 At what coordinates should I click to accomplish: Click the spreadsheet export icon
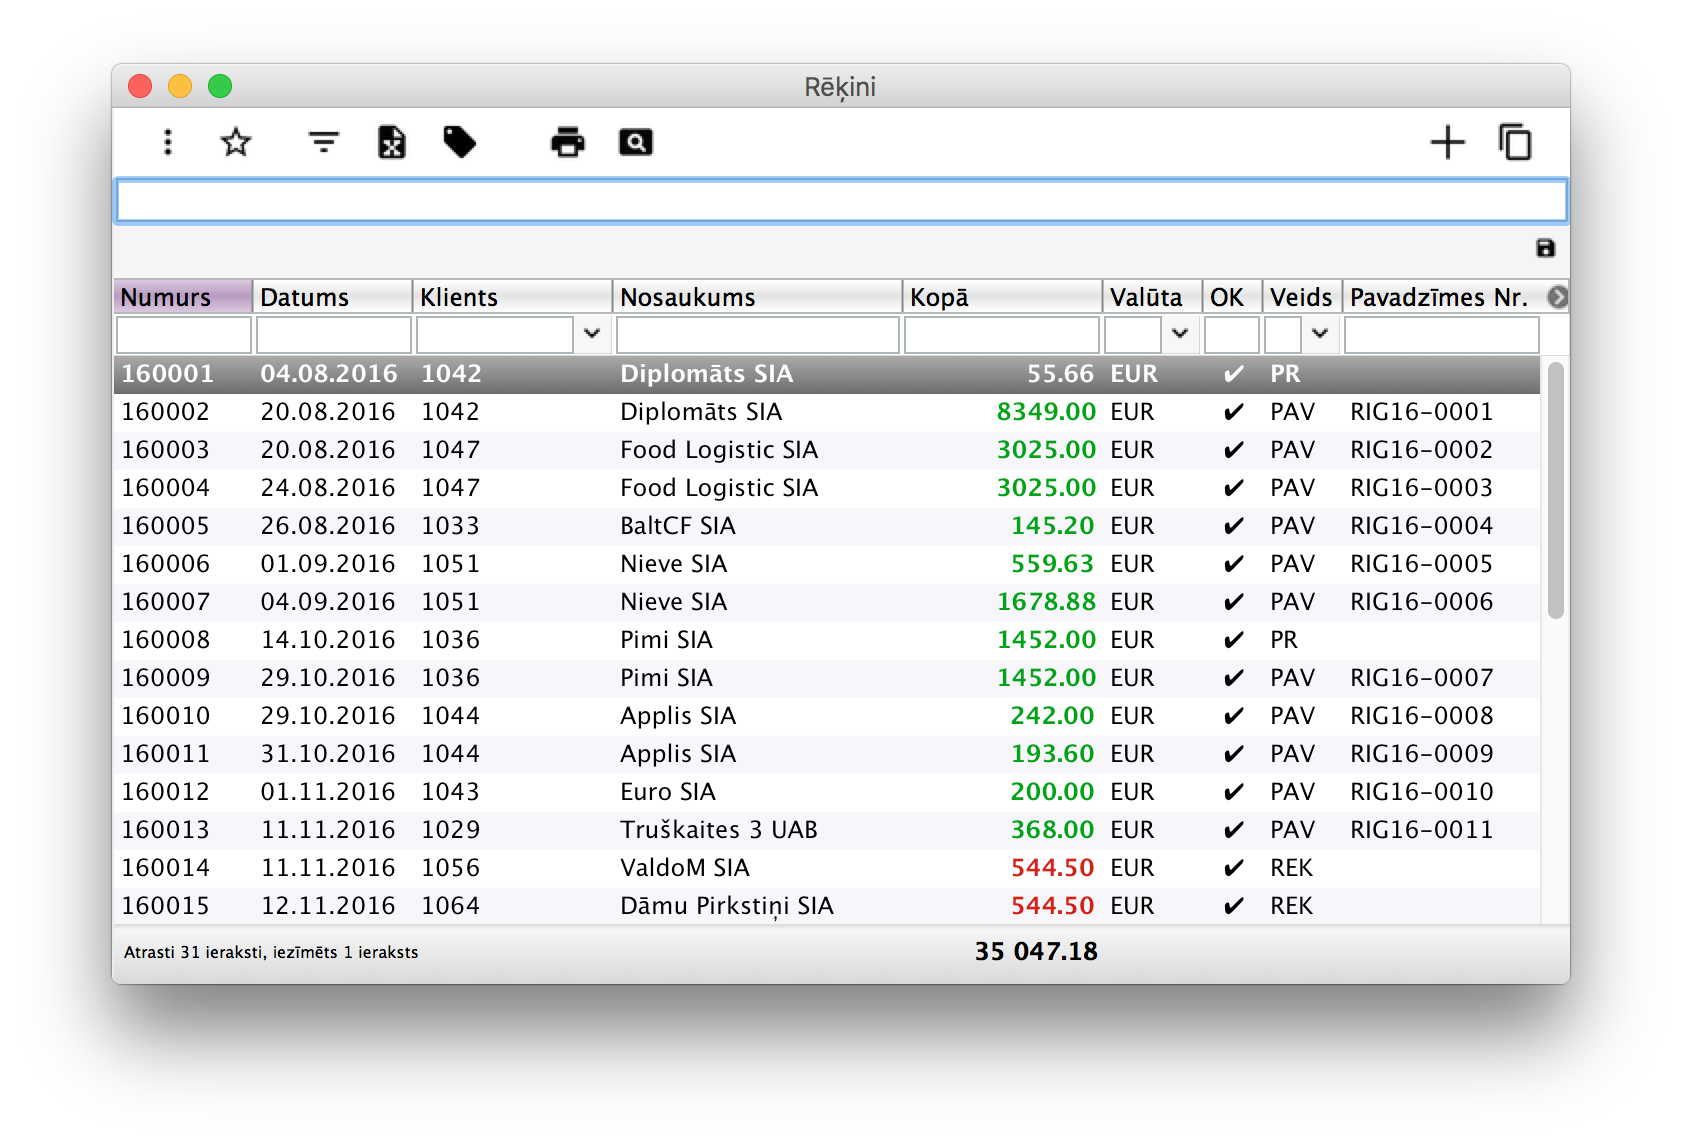tap(391, 142)
